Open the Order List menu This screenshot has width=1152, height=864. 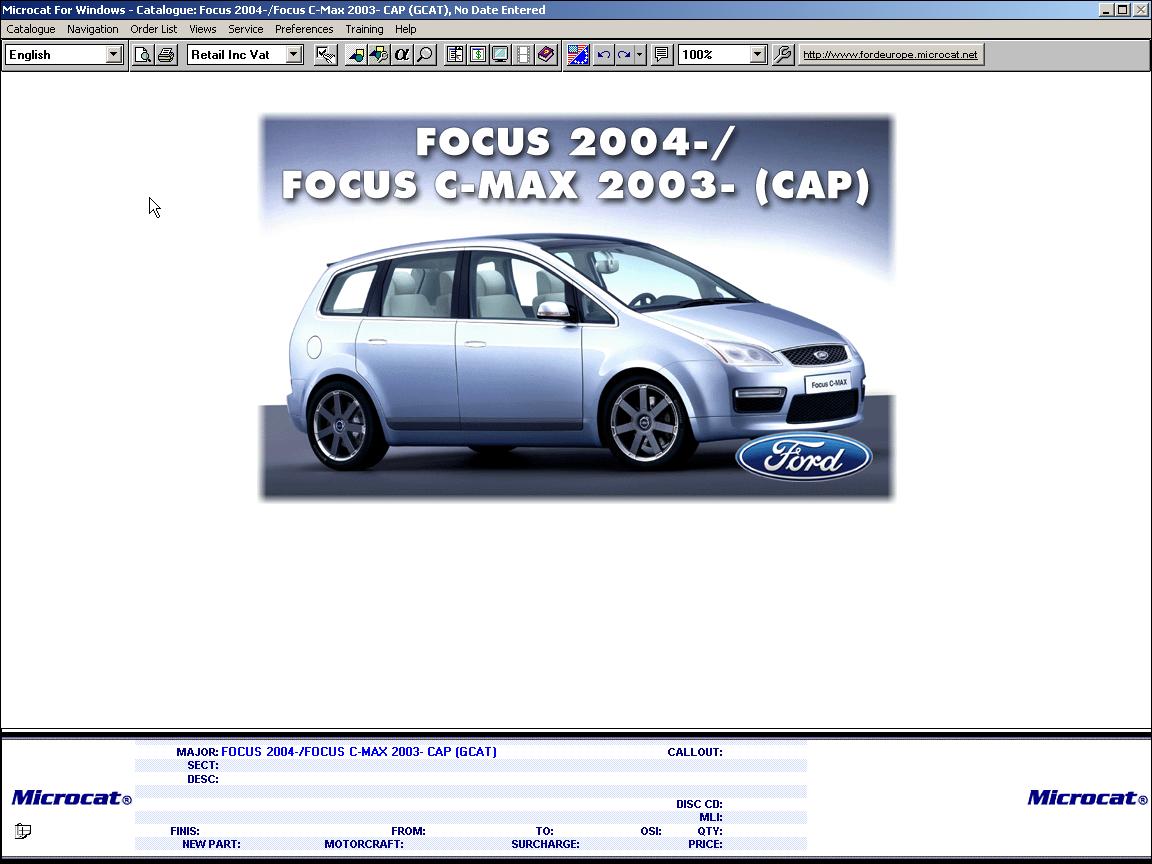[153, 29]
